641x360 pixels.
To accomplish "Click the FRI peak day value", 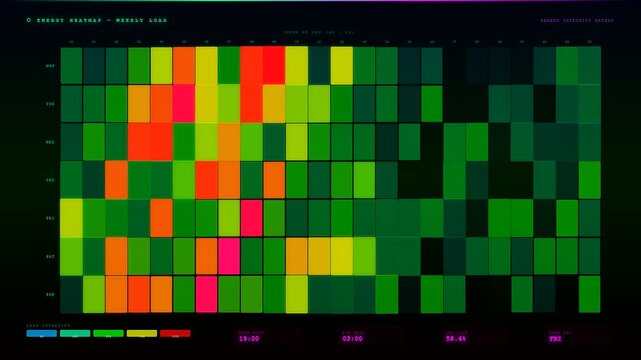I will (x=556, y=339).
